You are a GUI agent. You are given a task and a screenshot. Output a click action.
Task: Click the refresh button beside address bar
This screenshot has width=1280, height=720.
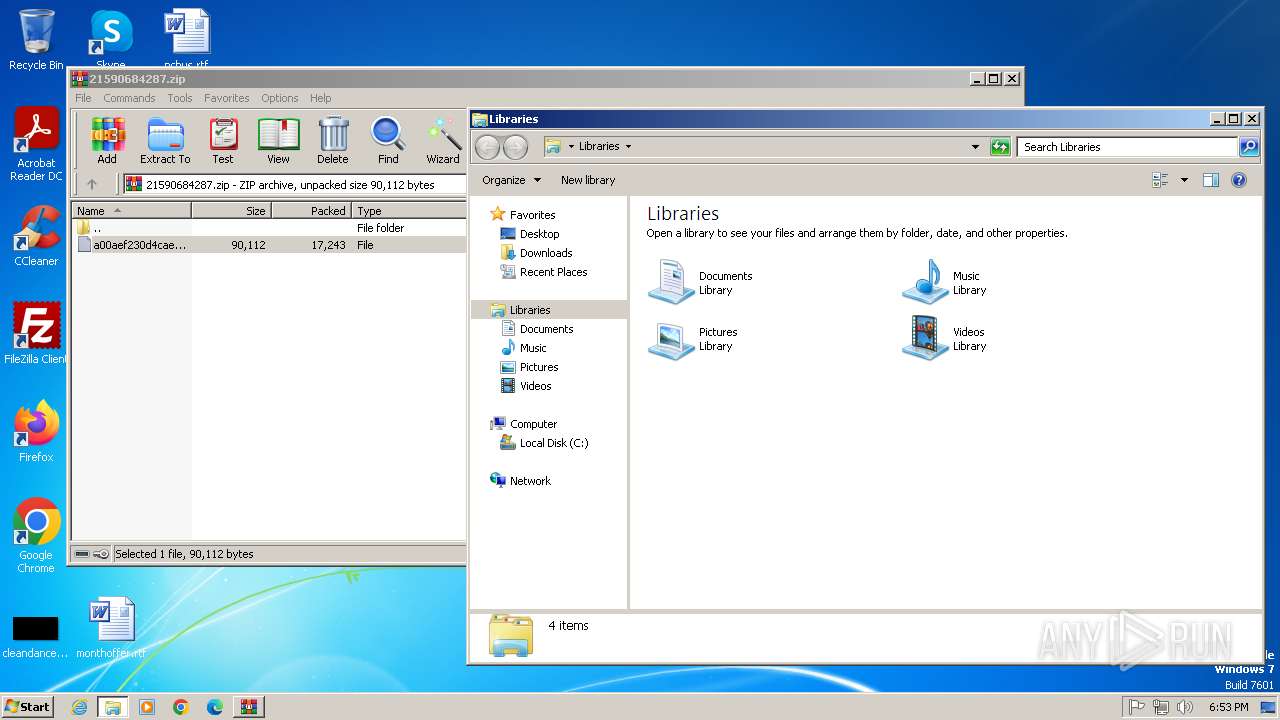(x=1000, y=147)
